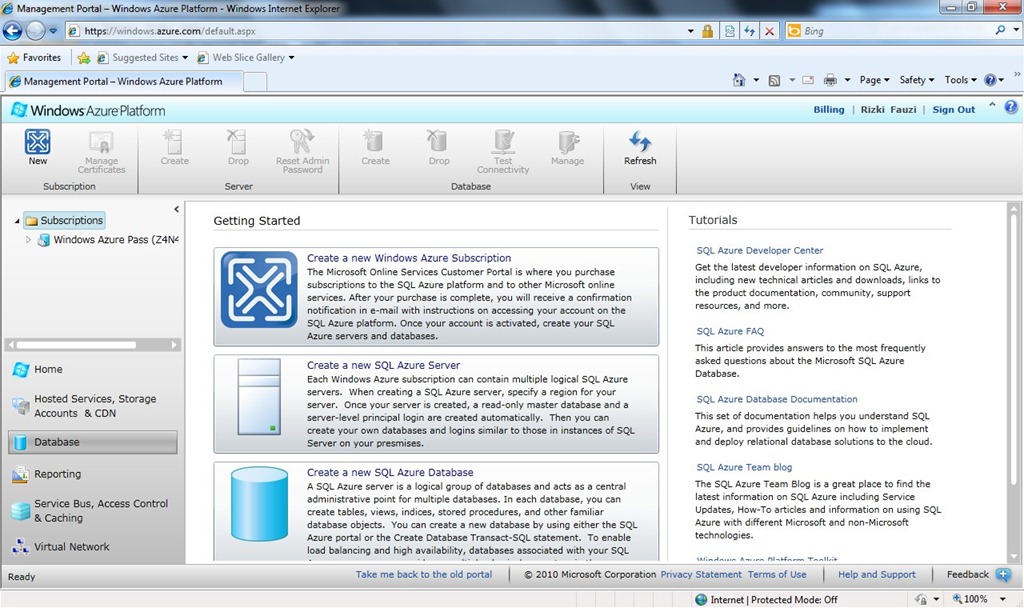Click Manage Certificates ribbon icon
1024x608 pixels.
click(x=101, y=142)
